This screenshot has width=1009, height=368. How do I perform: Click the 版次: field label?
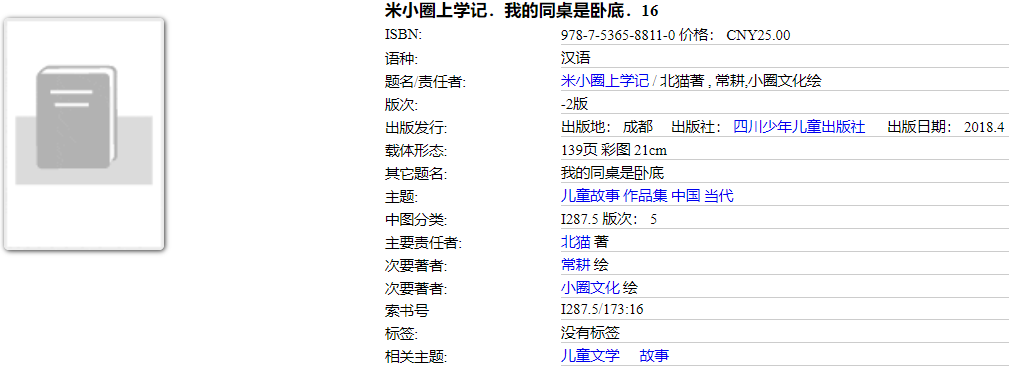coord(401,104)
